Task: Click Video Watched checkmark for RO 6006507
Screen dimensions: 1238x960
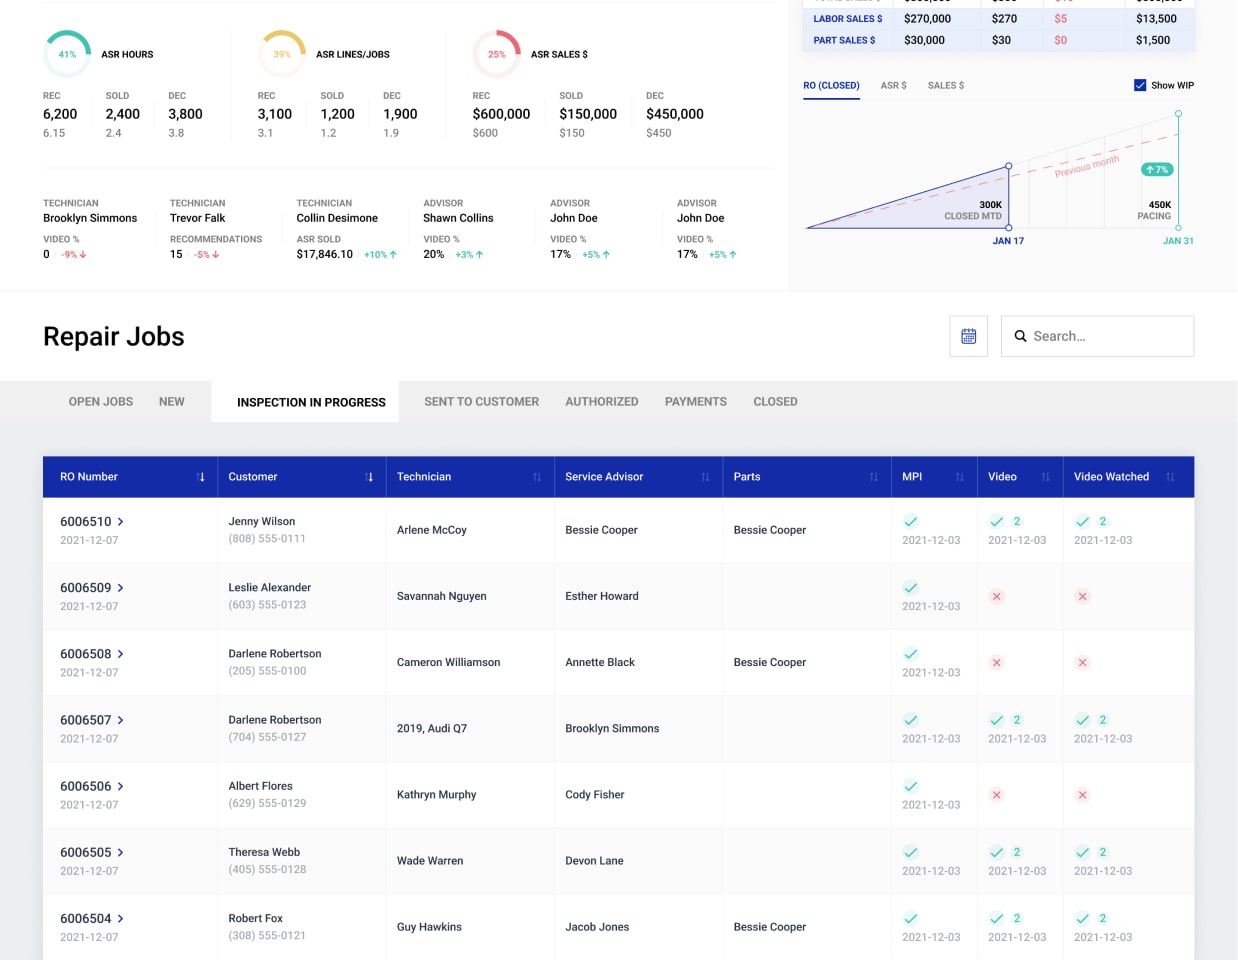Action: (x=1082, y=720)
